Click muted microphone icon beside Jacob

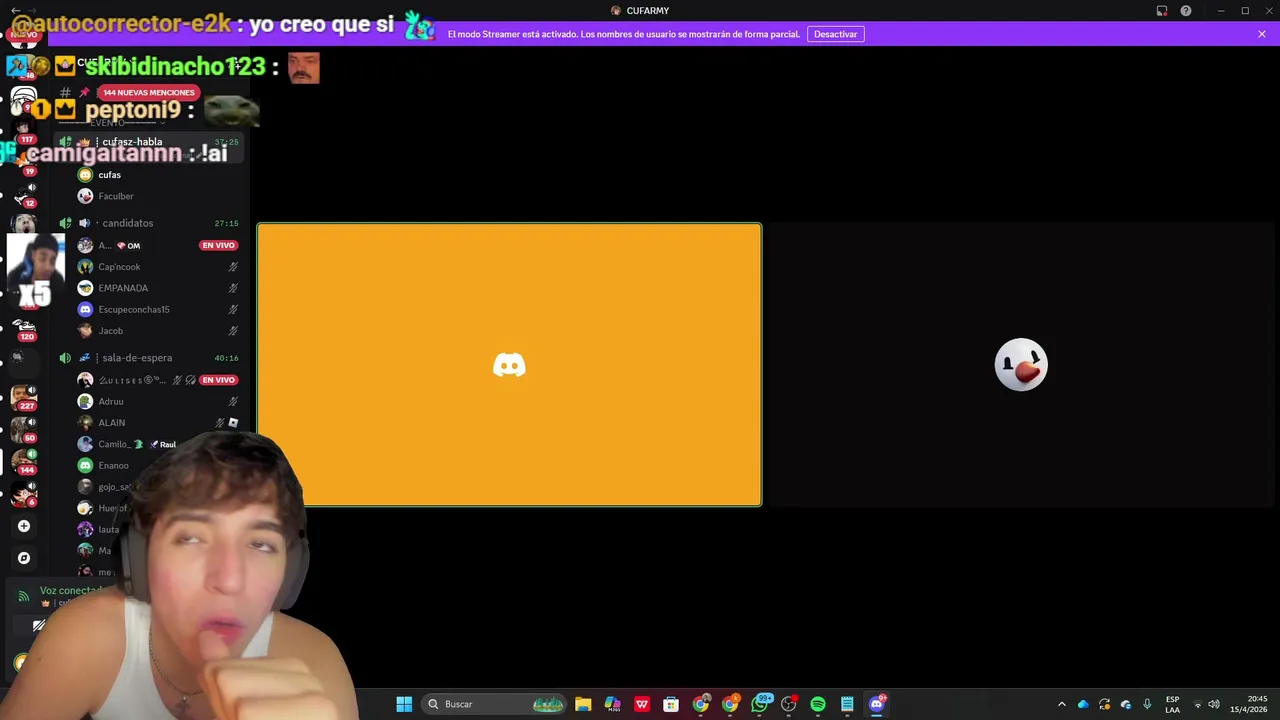tap(233, 331)
